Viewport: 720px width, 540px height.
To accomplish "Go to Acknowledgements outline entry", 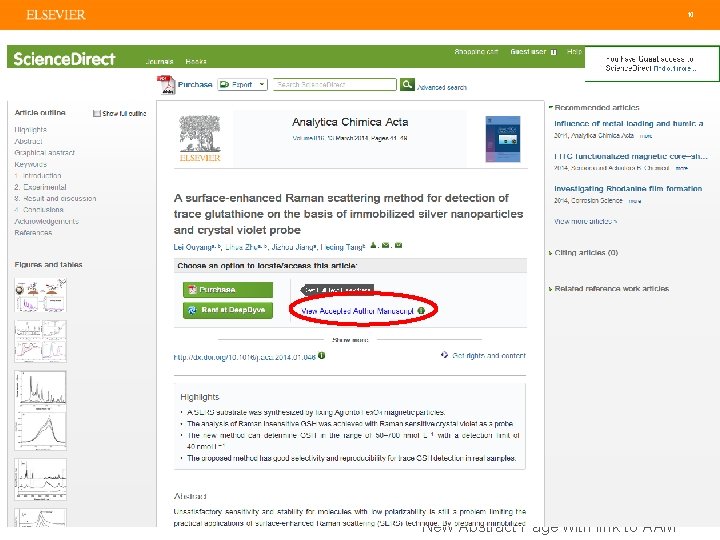I will click(46, 221).
